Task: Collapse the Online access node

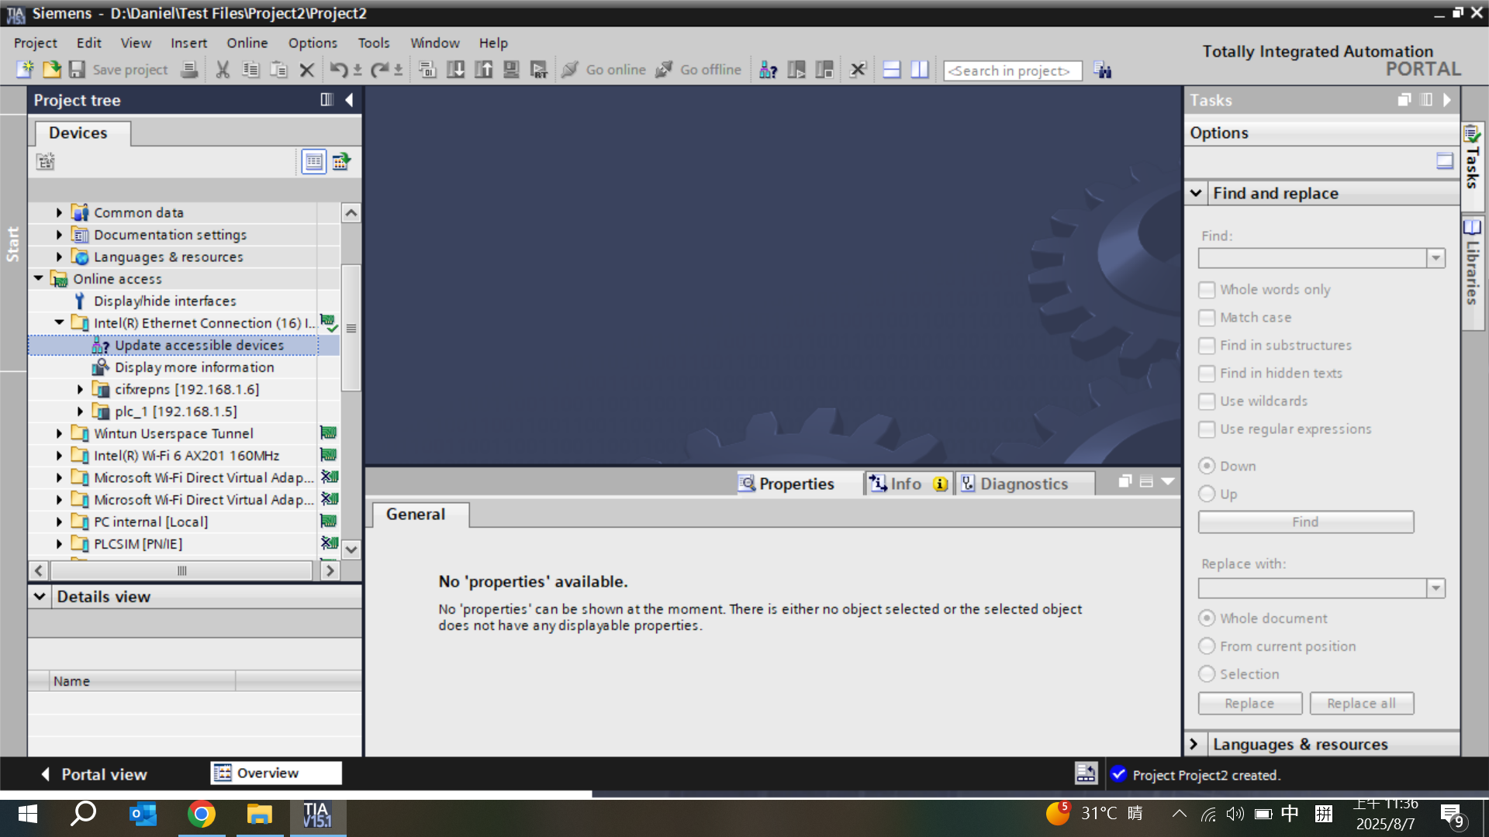Action: (x=38, y=278)
